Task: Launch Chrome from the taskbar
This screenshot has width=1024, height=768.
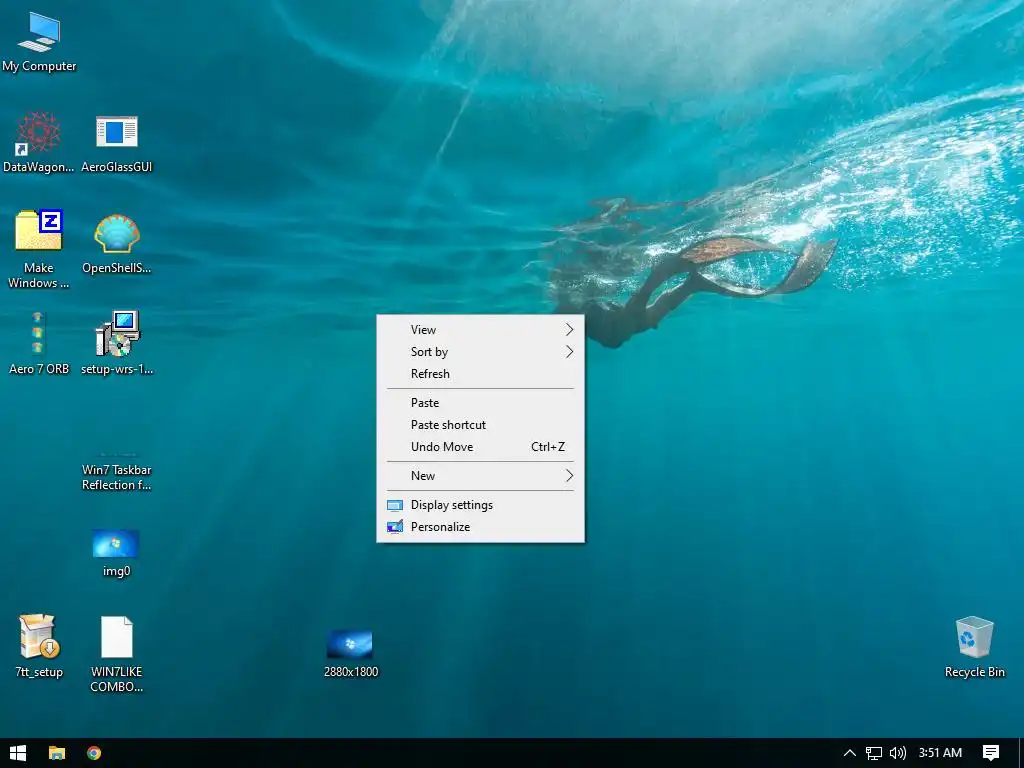Action: point(94,753)
